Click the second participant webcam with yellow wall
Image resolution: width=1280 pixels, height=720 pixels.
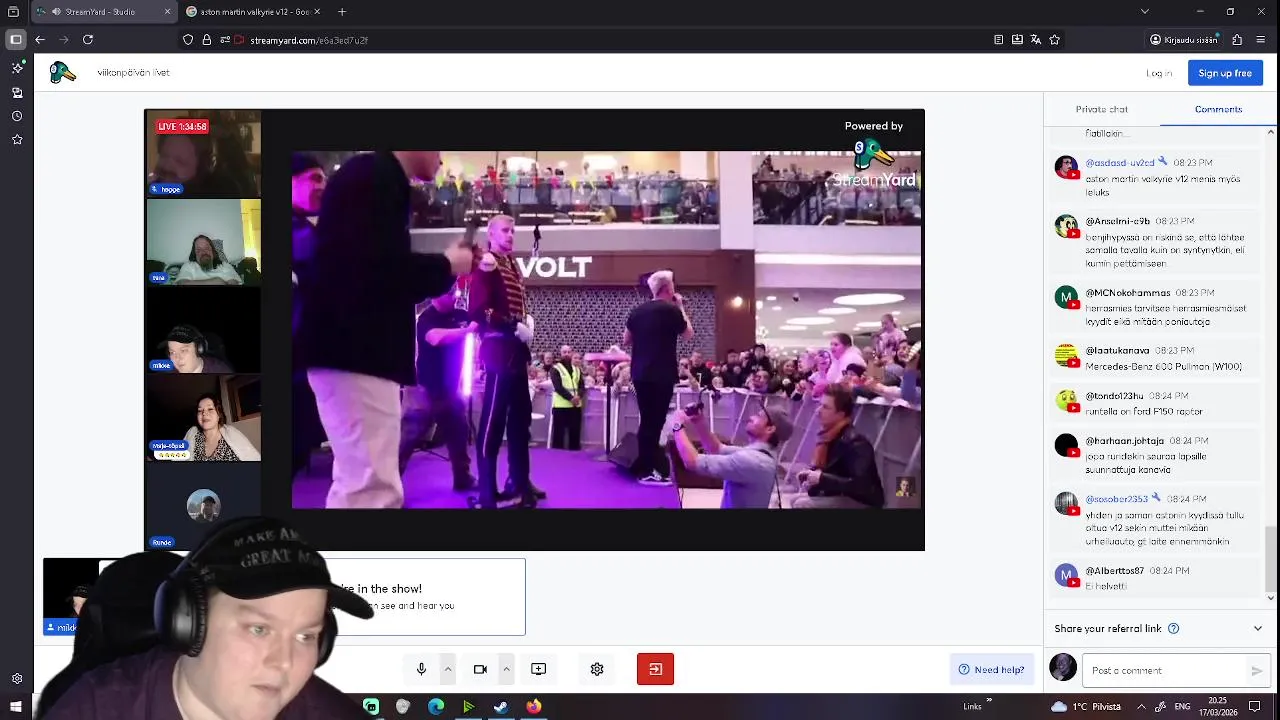point(204,241)
